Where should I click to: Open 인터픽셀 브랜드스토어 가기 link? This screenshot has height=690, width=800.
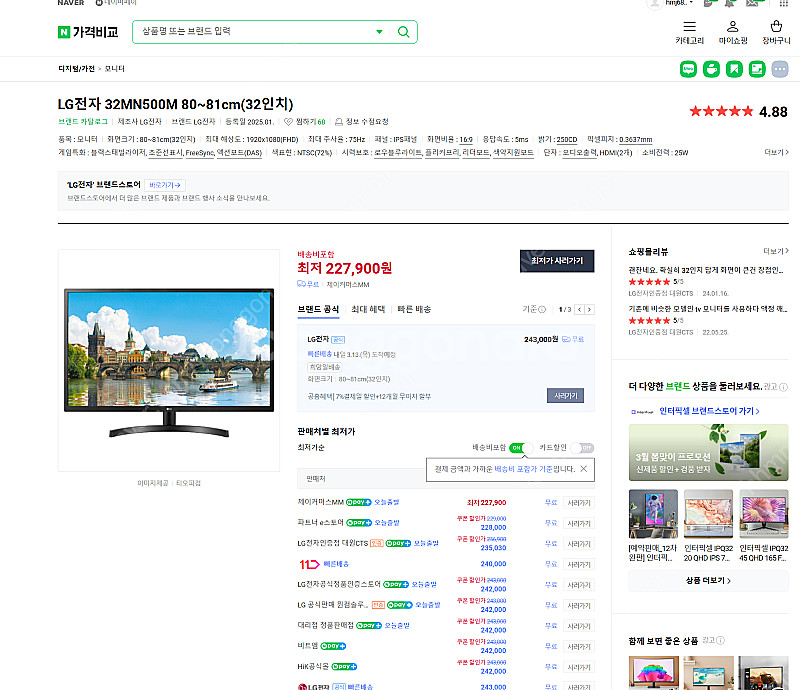point(709,411)
